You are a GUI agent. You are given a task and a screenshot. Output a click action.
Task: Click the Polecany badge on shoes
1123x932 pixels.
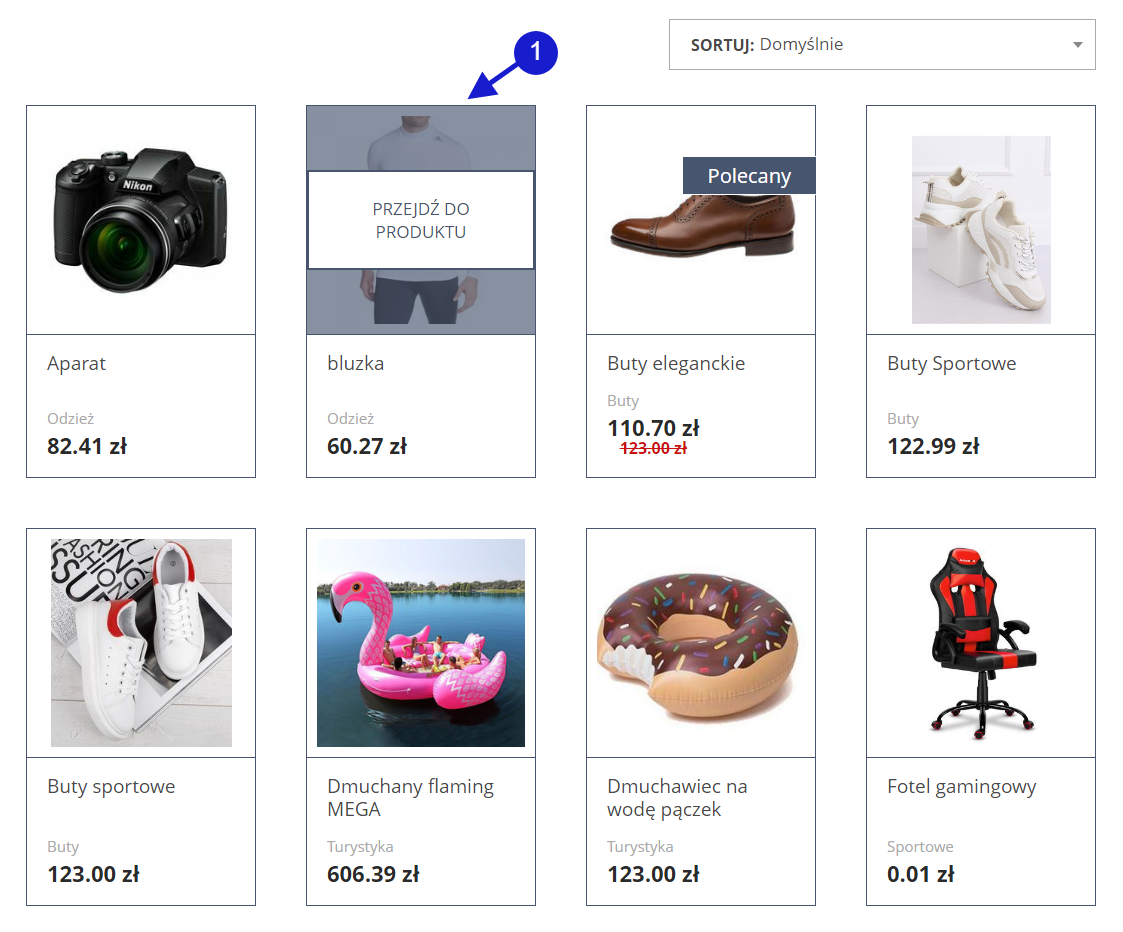749,176
